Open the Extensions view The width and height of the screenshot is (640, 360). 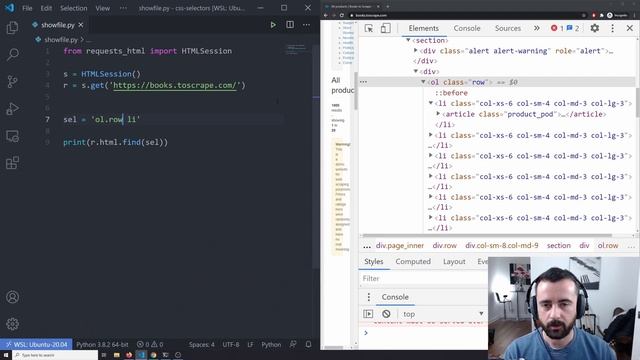[12, 163]
